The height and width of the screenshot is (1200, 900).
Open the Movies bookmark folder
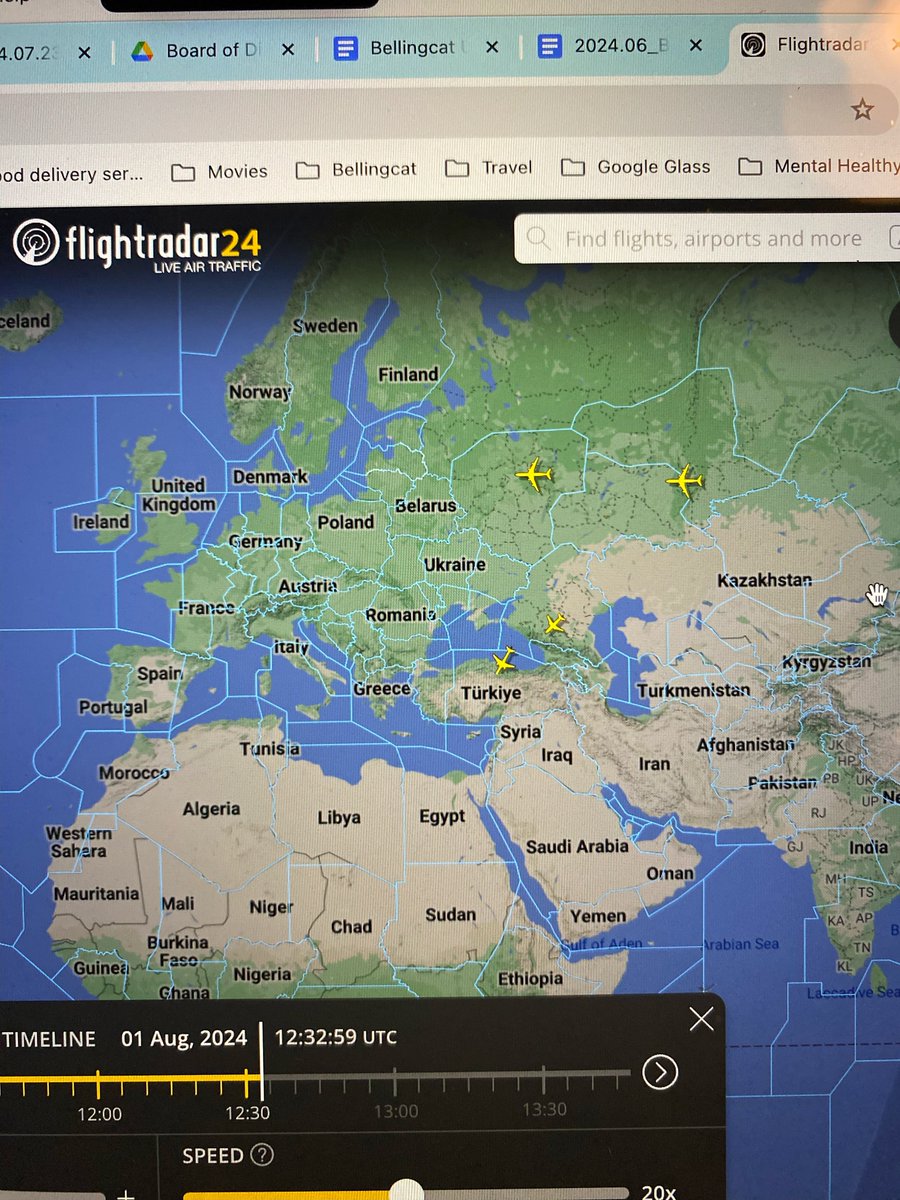[x=219, y=171]
